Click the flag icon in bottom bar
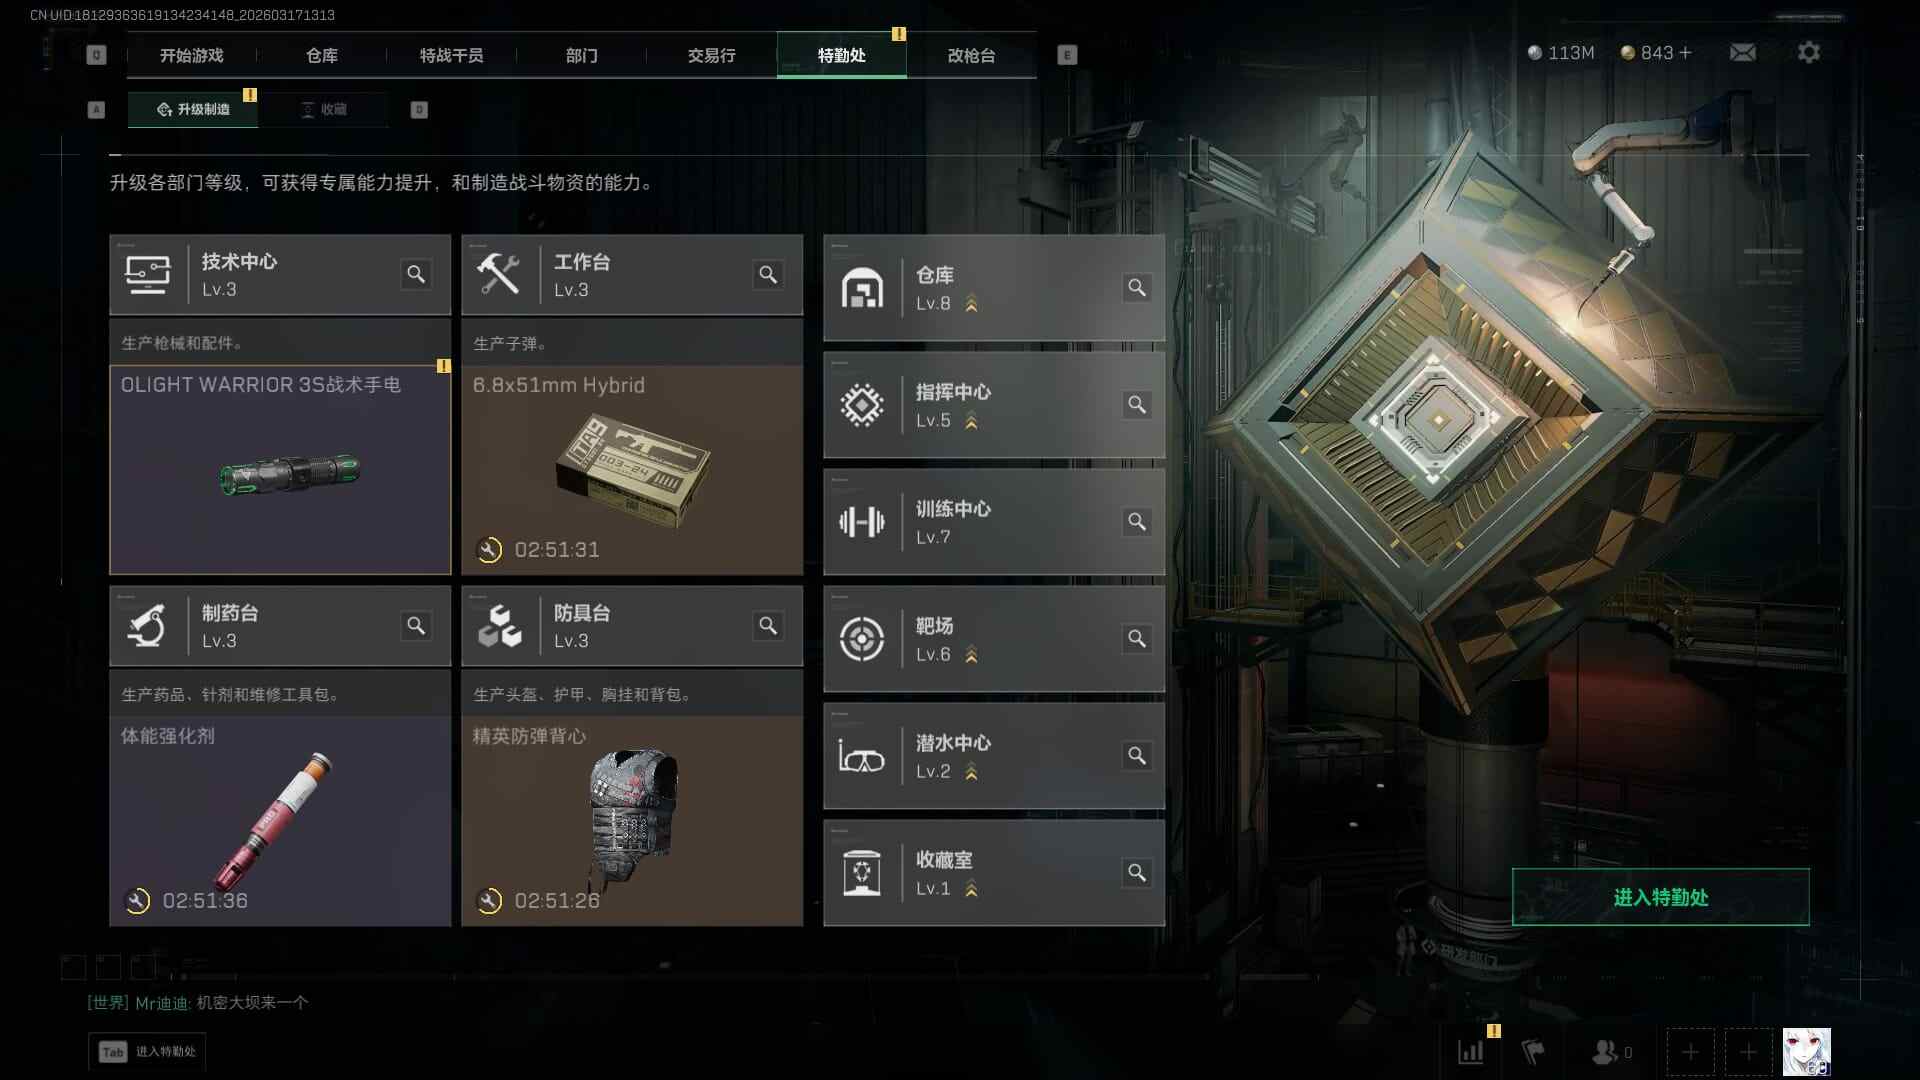This screenshot has width=1920, height=1080. [x=1532, y=1052]
